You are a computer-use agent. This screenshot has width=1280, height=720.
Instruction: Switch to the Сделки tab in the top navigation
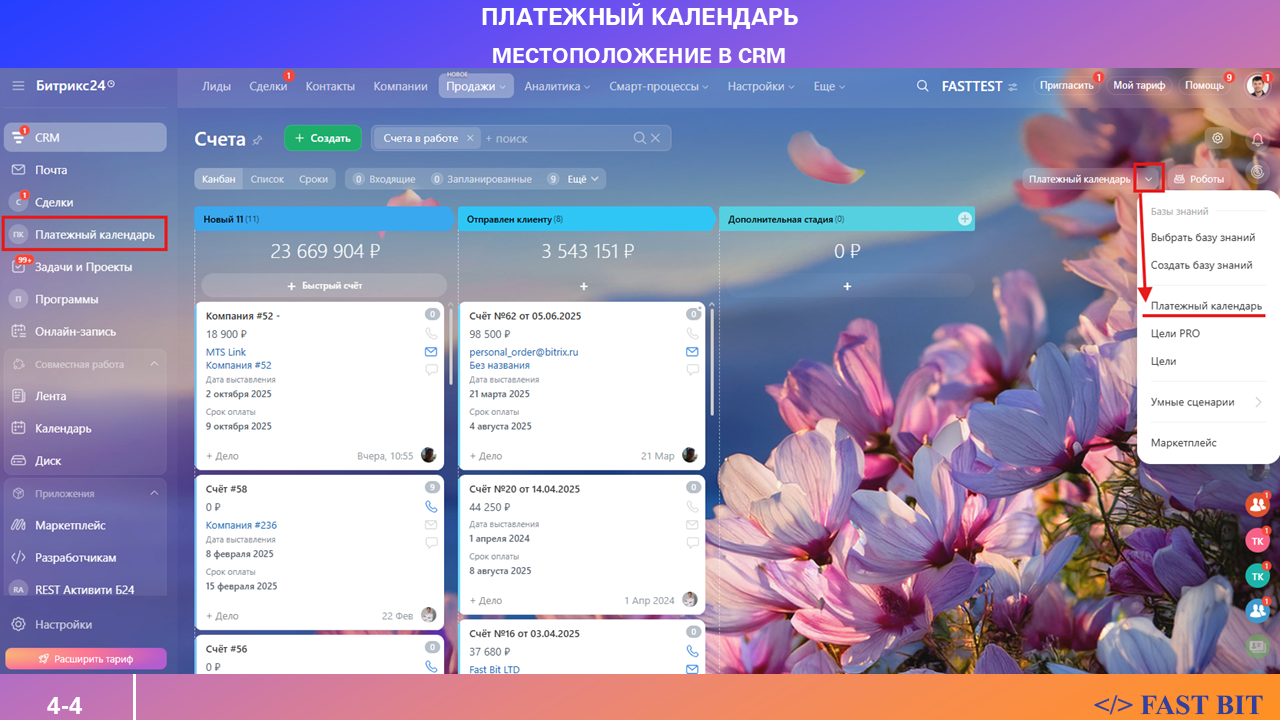point(268,86)
